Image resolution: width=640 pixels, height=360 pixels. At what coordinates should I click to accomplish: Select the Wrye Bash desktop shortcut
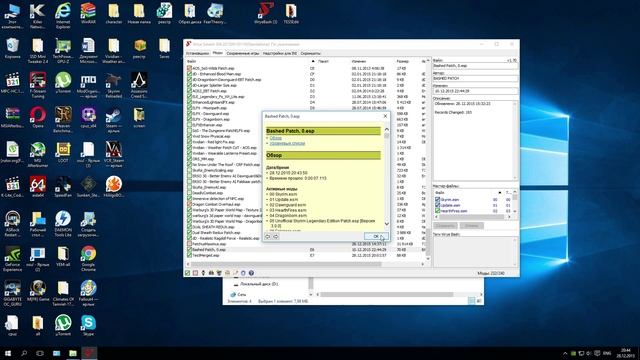pos(265,13)
